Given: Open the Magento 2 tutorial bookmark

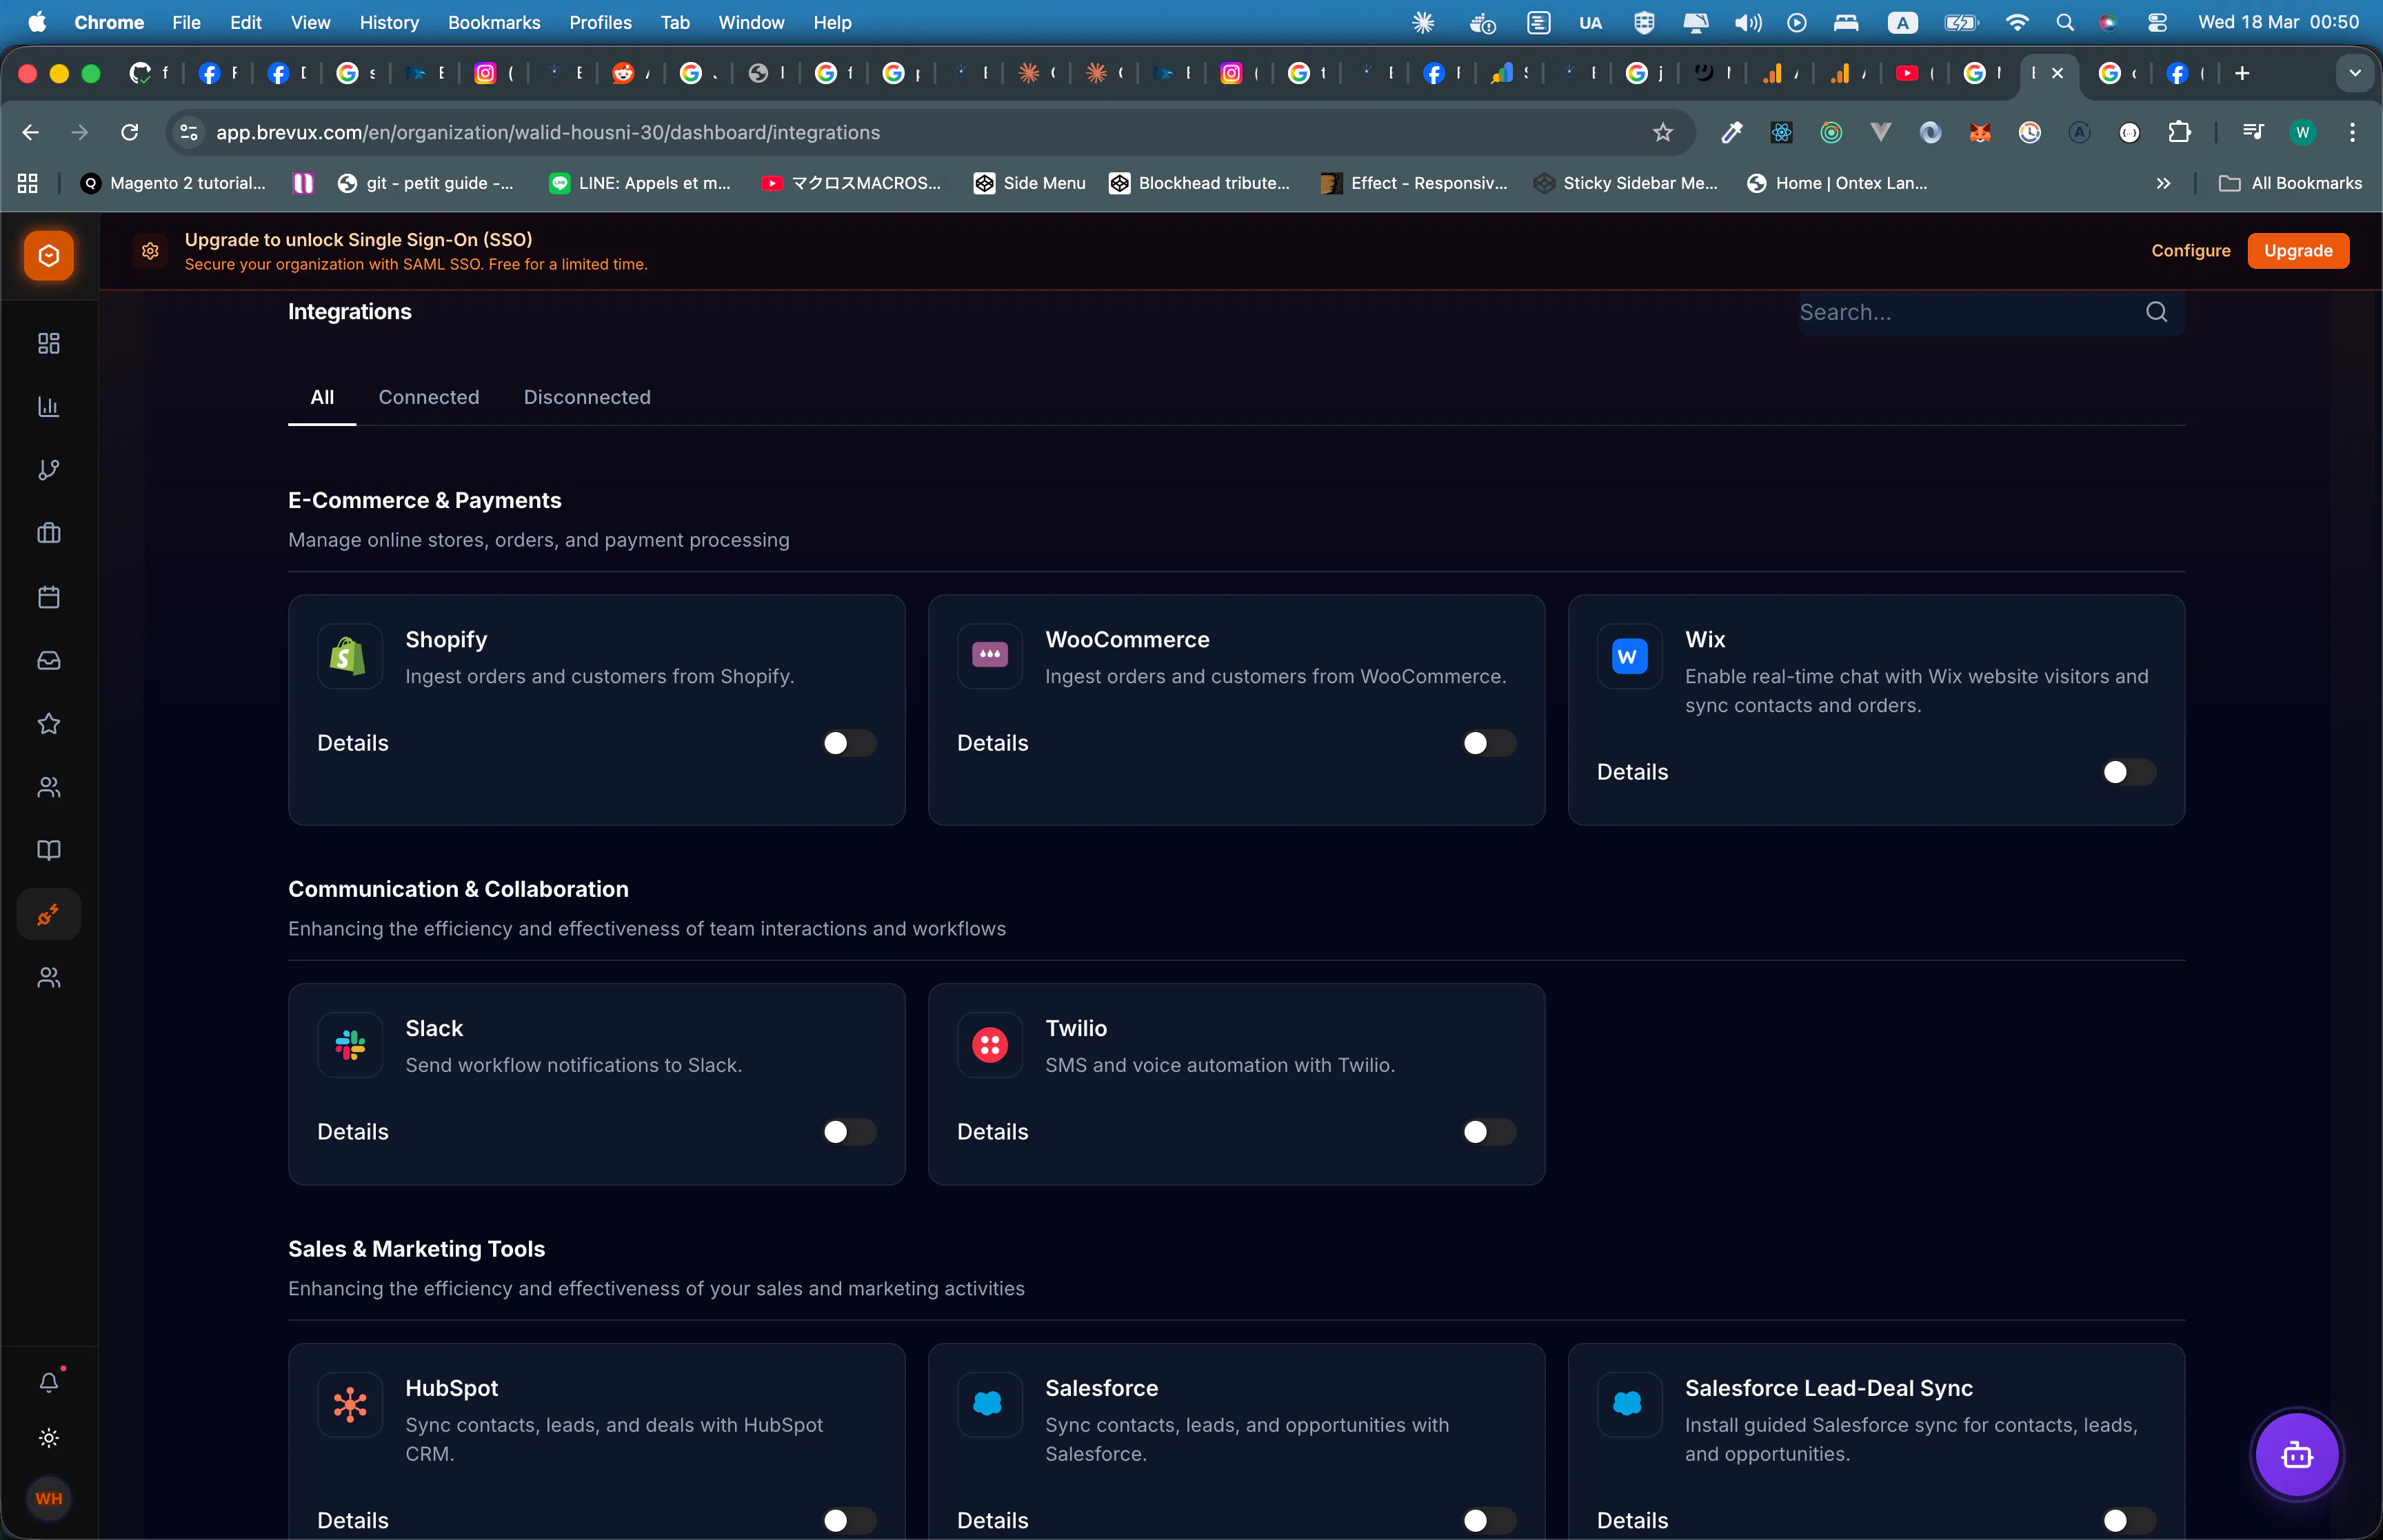Looking at the screenshot, I should 174,183.
